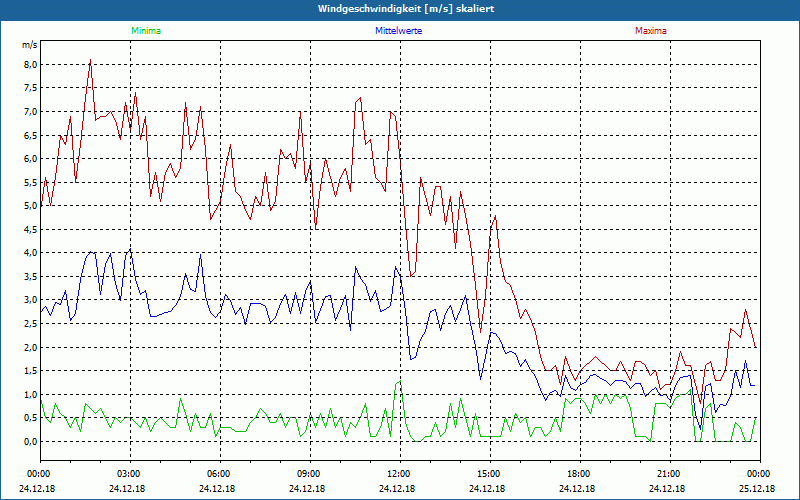Click the m/s unit label
Screen dimensions: 800x500
pos(30,45)
